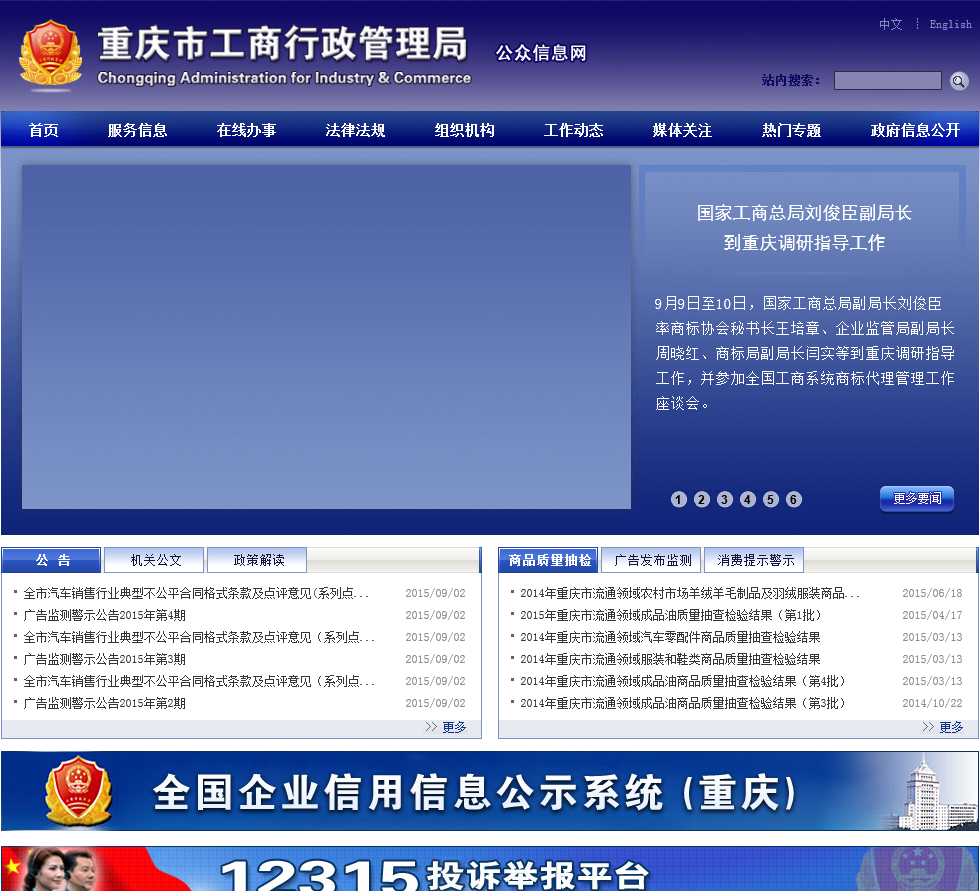980x891 pixels.
Task: Click the 更多要闻 button
Action: (x=917, y=499)
